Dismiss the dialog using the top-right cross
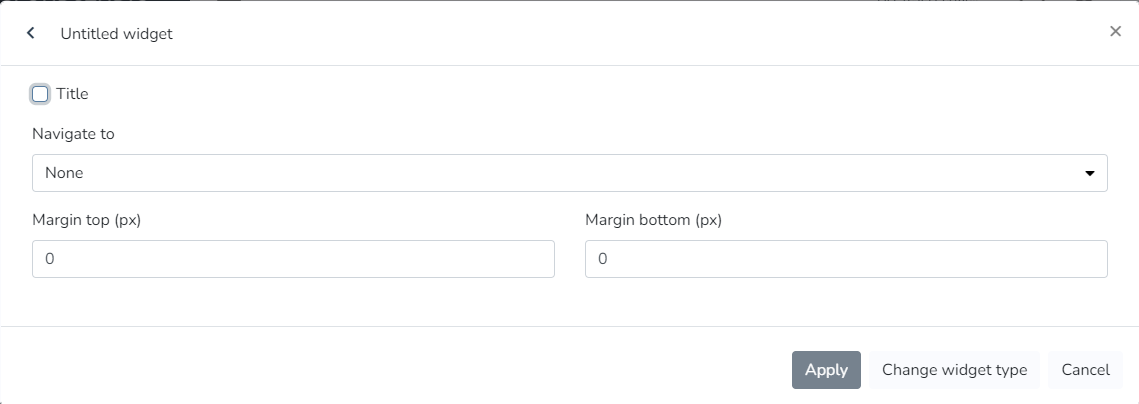Viewport: 1139px width, 404px height. click(x=1115, y=31)
